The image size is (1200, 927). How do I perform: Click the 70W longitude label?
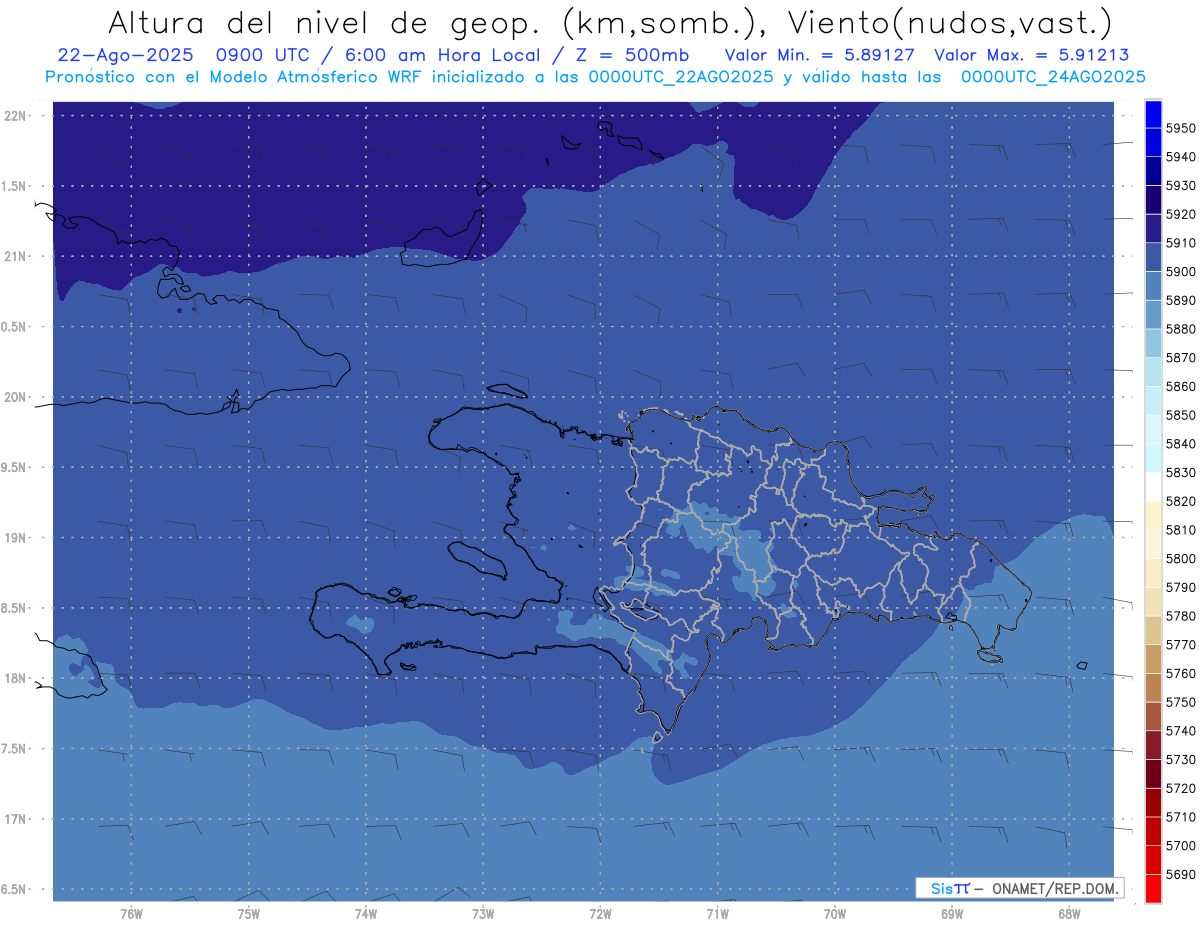(x=835, y=913)
